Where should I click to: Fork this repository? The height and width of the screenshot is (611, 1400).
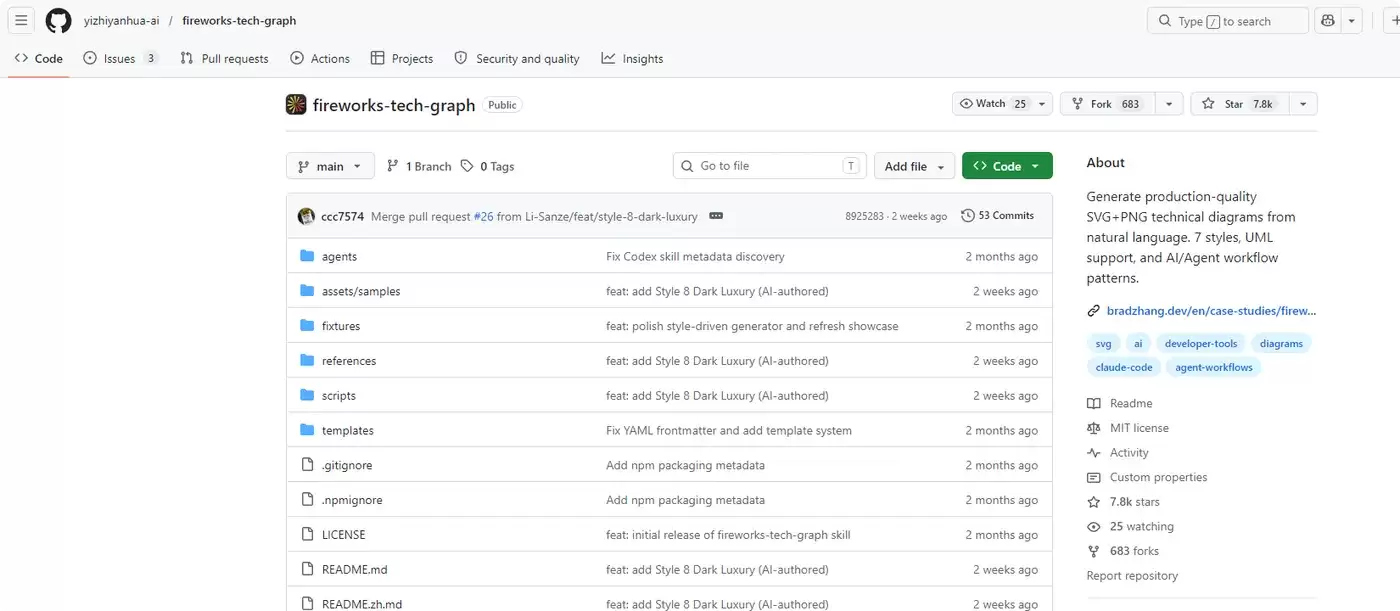1108,104
